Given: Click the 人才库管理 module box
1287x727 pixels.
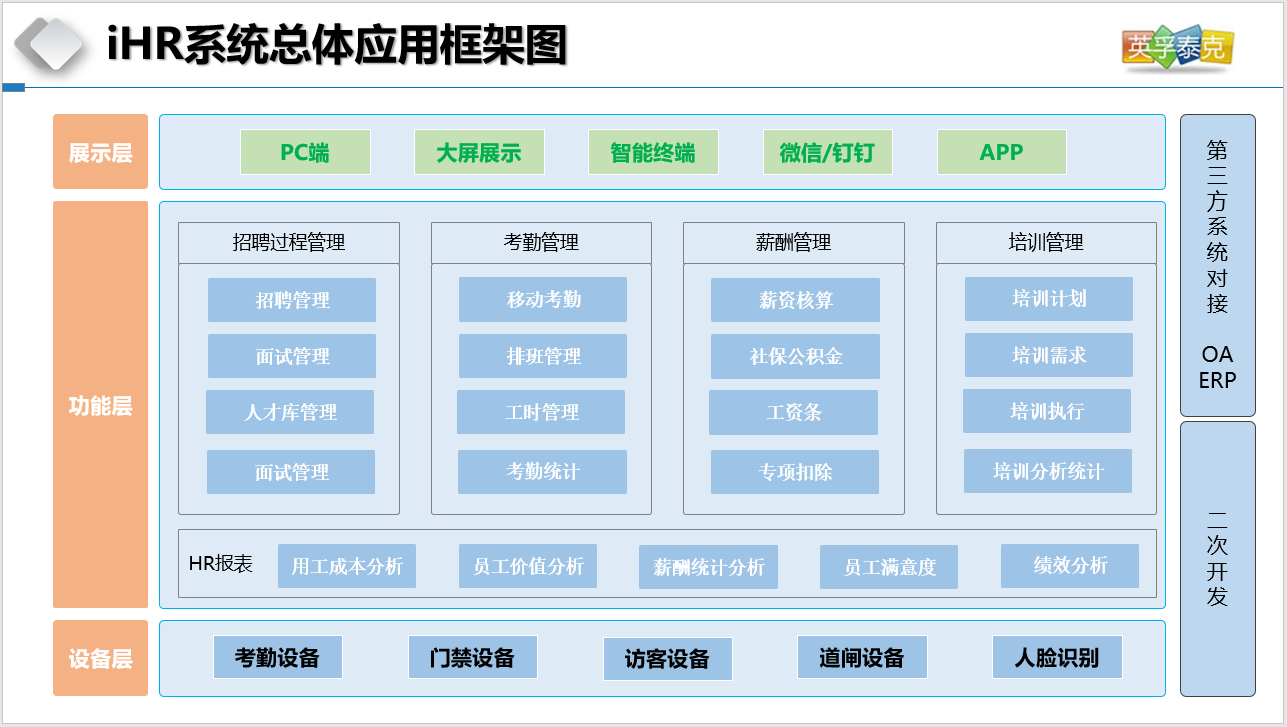Looking at the screenshot, I should click(x=290, y=412).
